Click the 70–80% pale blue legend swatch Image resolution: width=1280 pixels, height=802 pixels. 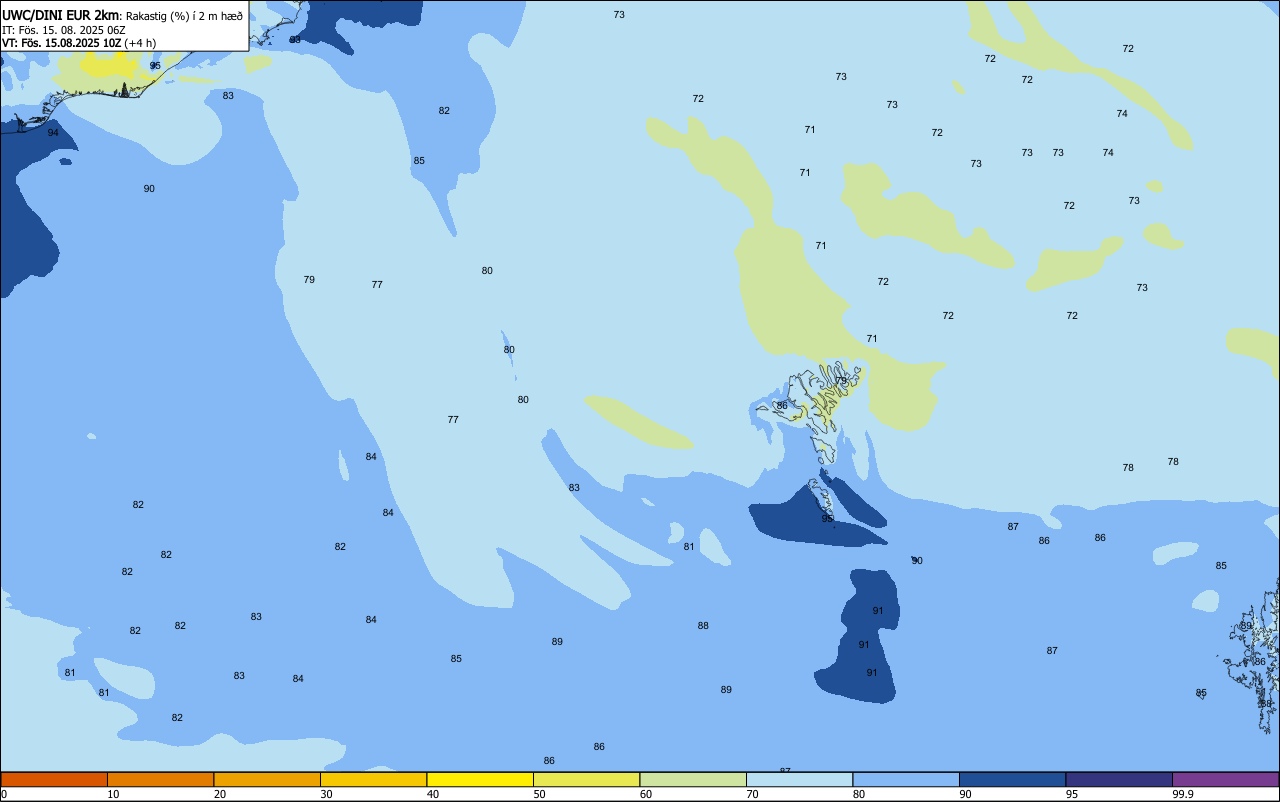point(799,779)
